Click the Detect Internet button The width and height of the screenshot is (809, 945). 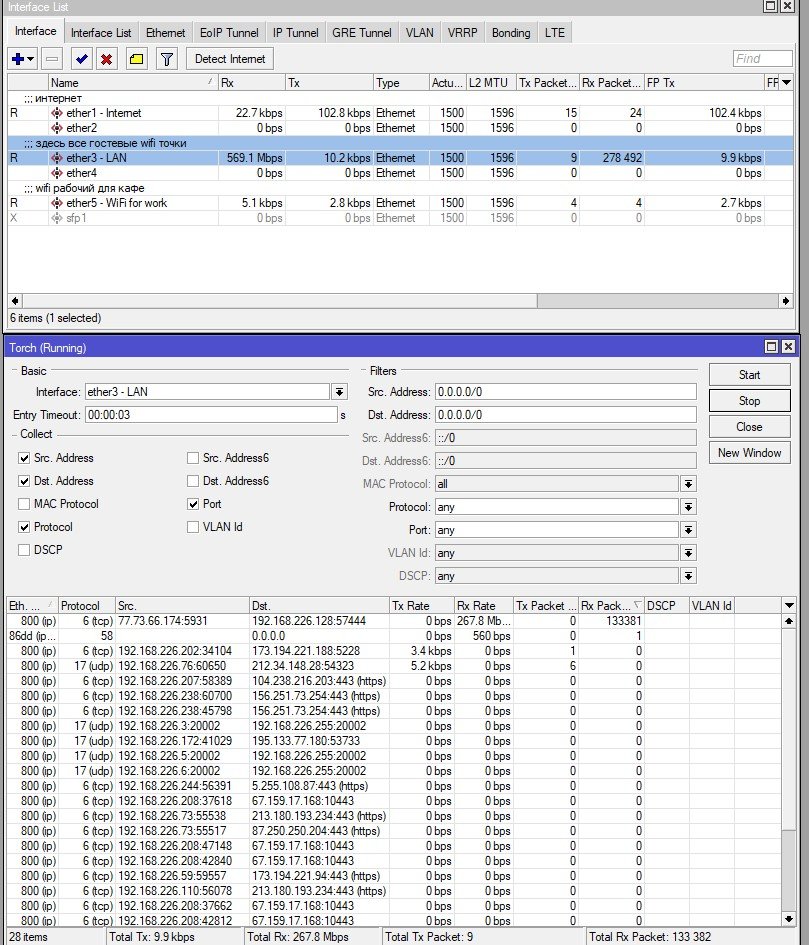[230, 59]
